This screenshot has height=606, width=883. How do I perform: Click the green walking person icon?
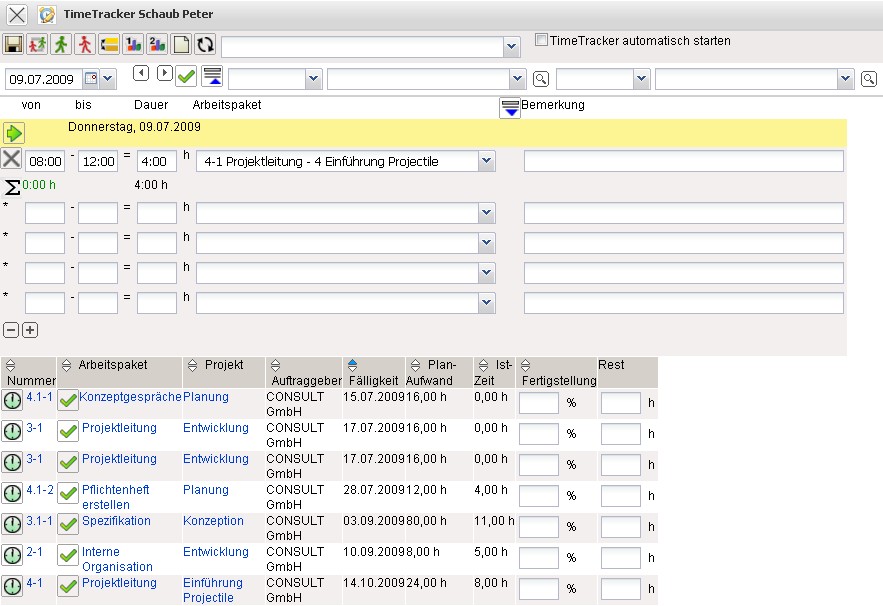[62, 45]
